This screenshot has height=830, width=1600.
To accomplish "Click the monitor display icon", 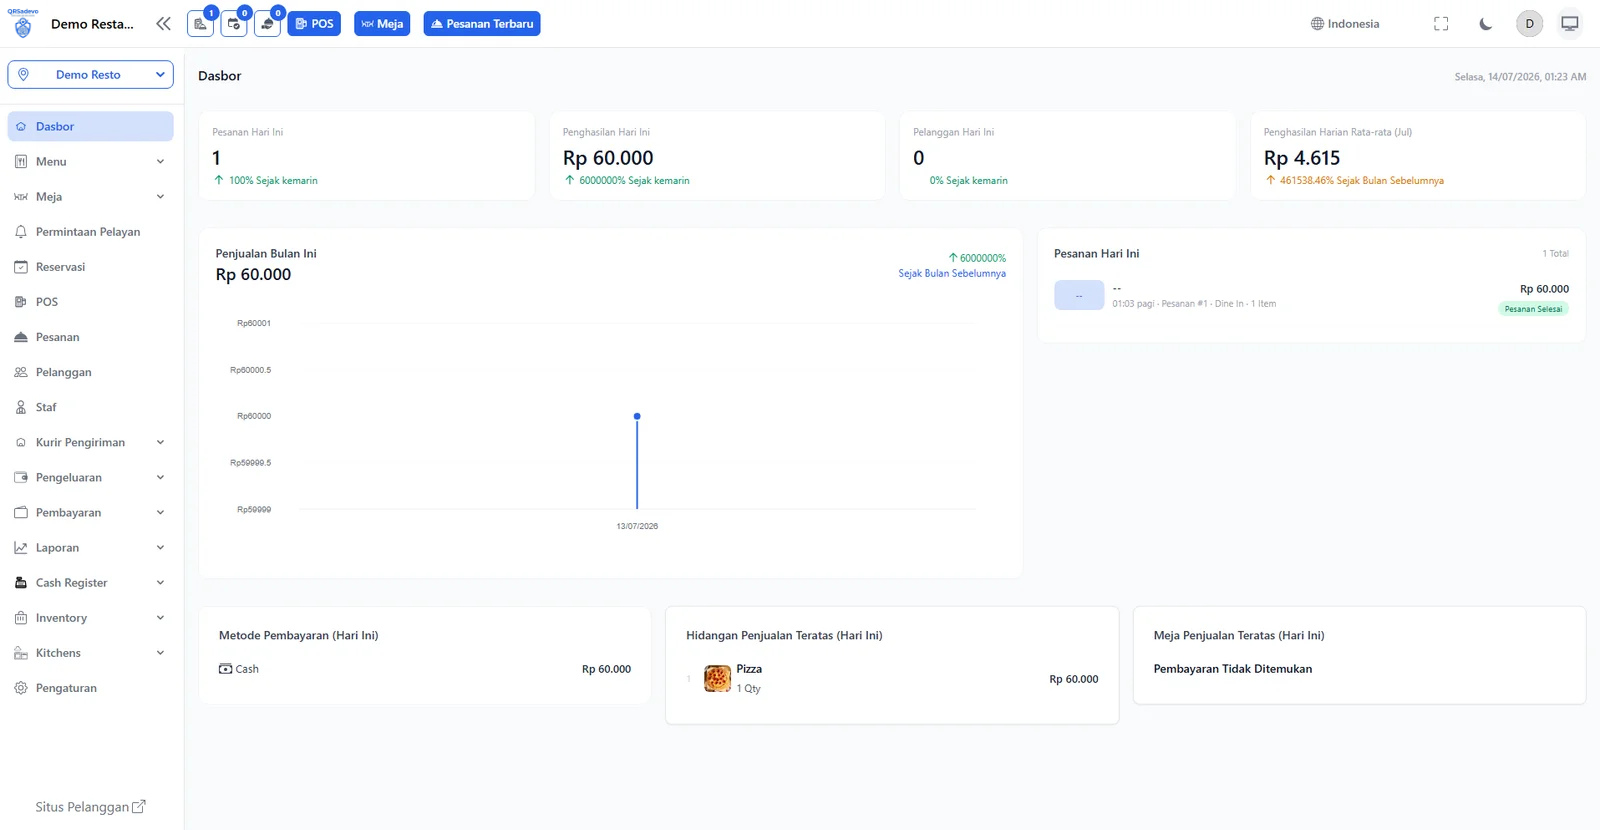I will pos(1570,24).
